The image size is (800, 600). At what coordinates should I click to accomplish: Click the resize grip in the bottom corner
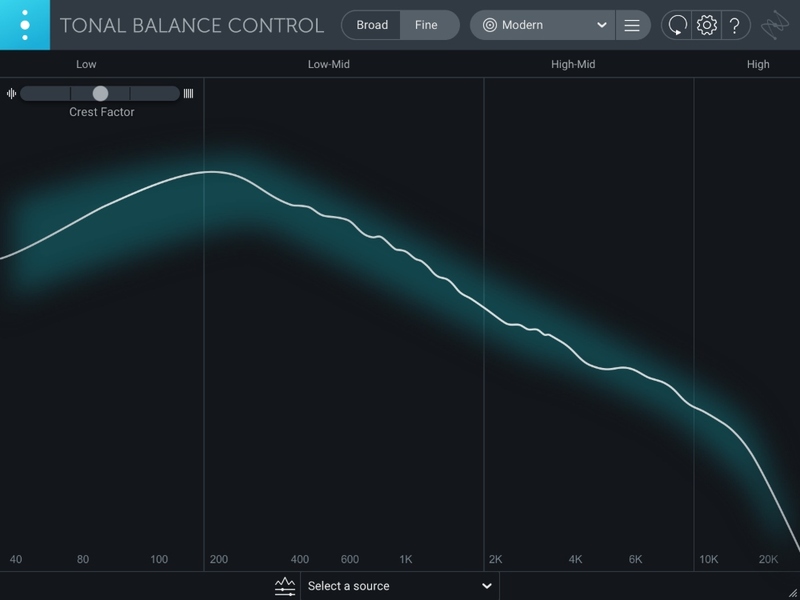point(792,592)
